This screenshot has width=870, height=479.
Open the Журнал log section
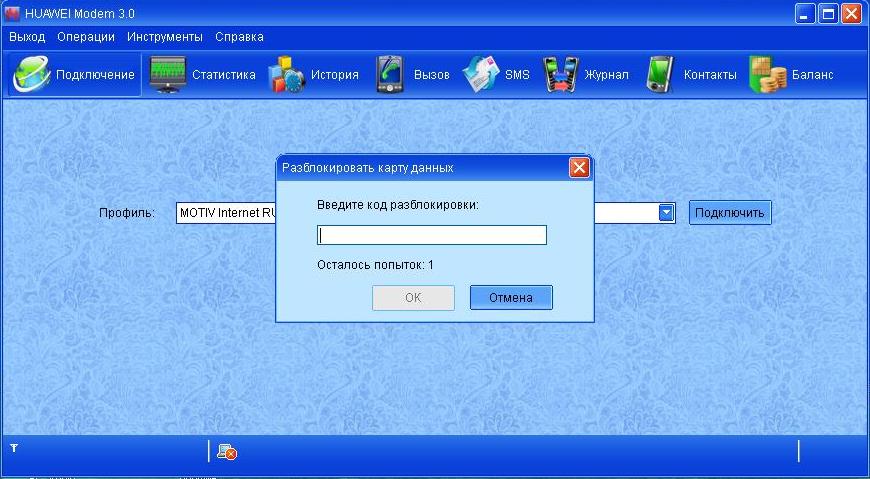click(x=585, y=74)
